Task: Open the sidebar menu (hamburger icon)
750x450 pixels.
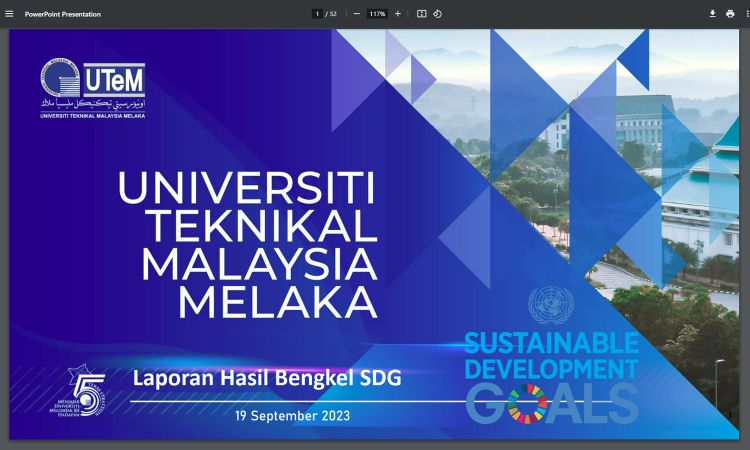Action: (x=10, y=14)
